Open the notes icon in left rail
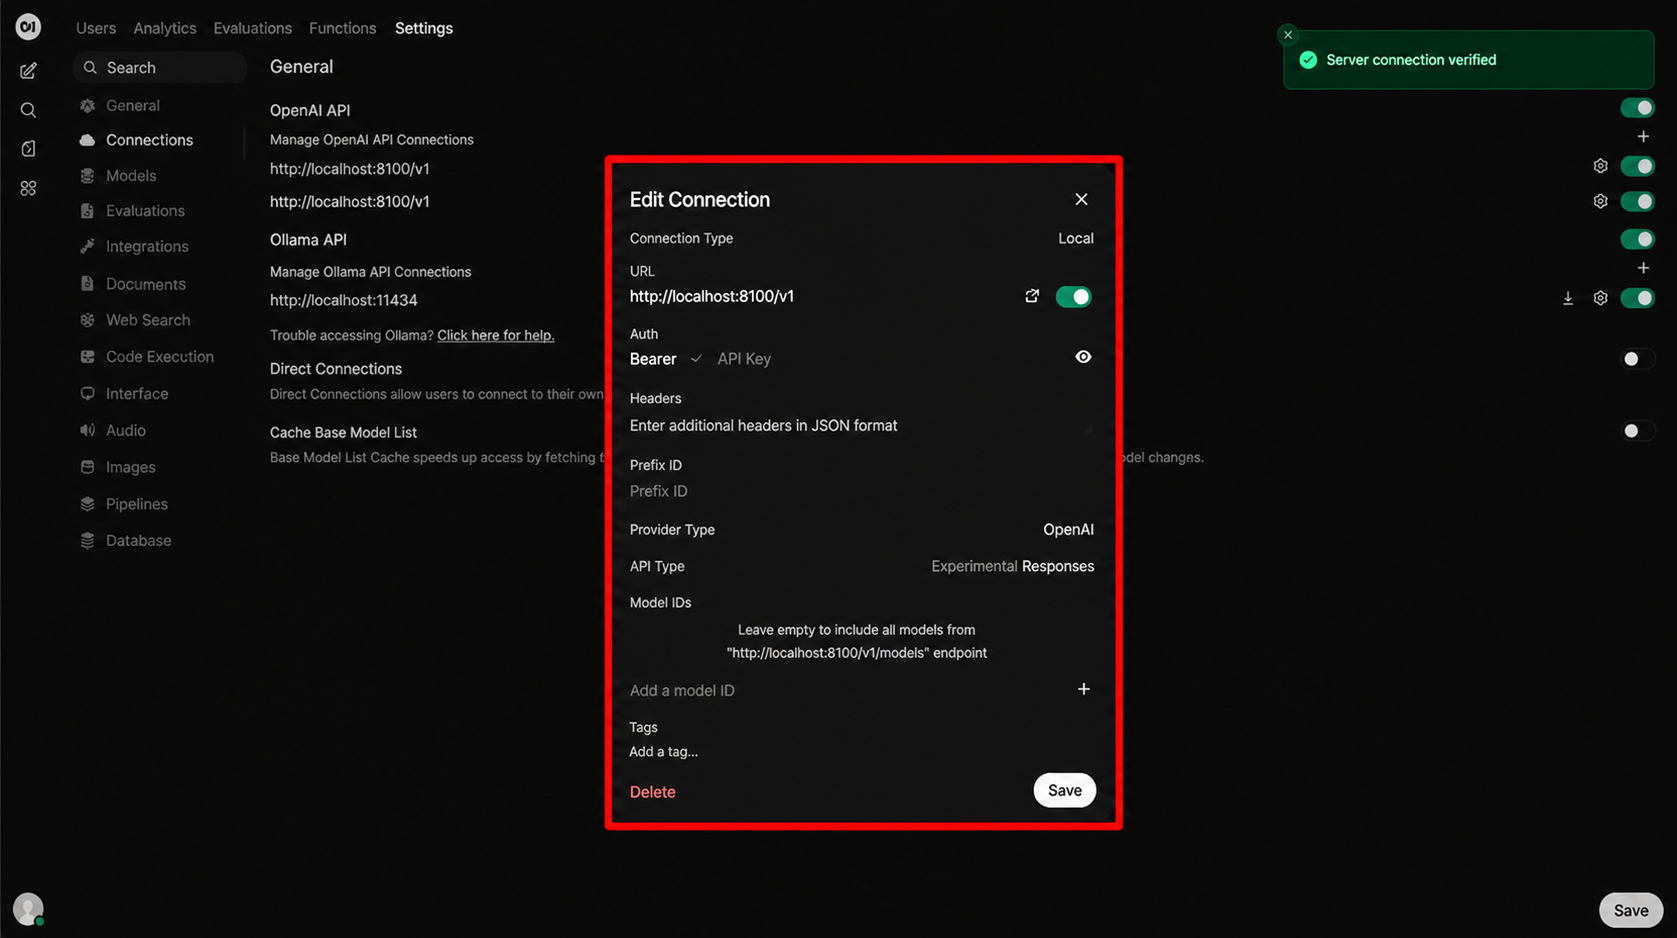Screen dimensions: 1677x938 [x=28, y=149]
